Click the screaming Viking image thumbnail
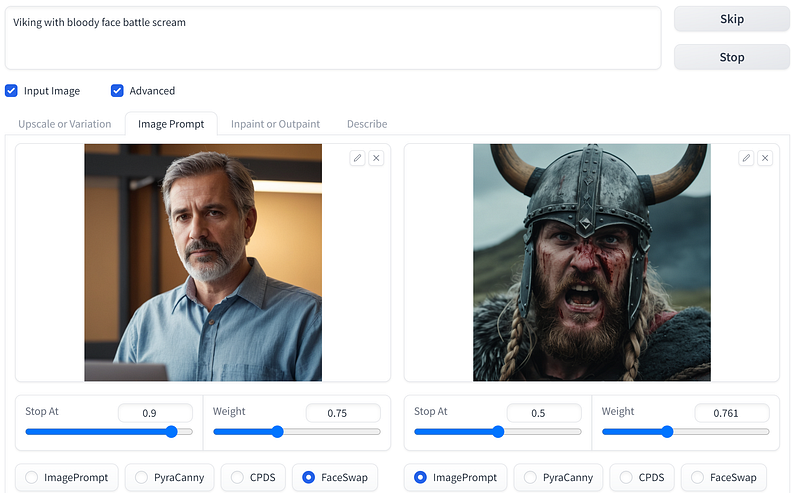 (x=592, y=262)
